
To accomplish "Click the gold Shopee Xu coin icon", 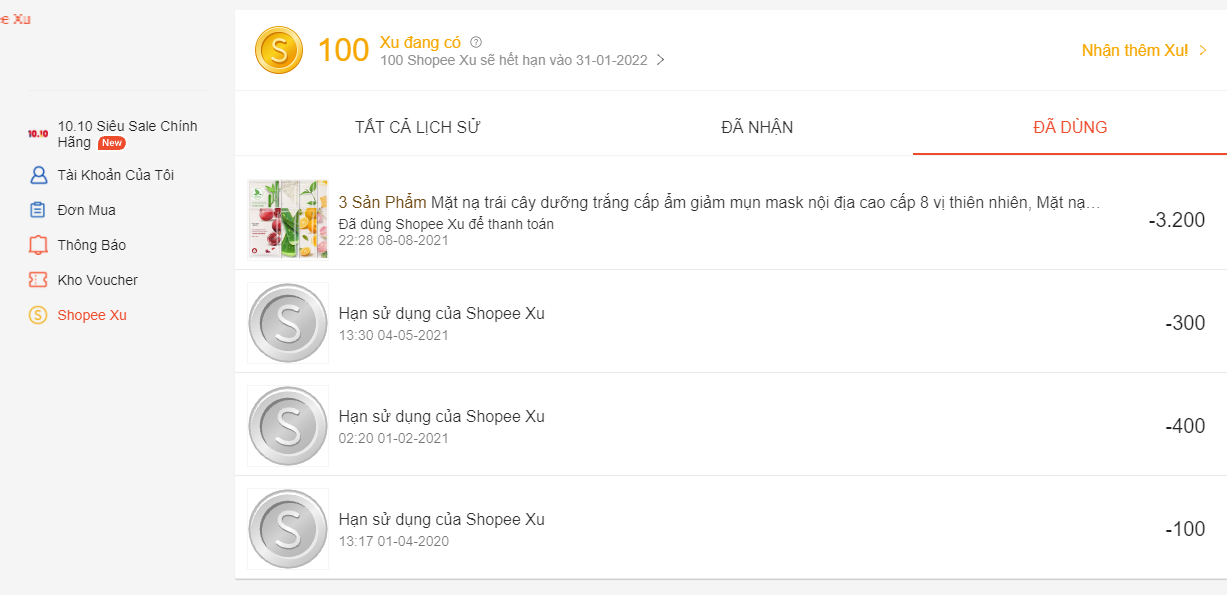I will (279, 50).
